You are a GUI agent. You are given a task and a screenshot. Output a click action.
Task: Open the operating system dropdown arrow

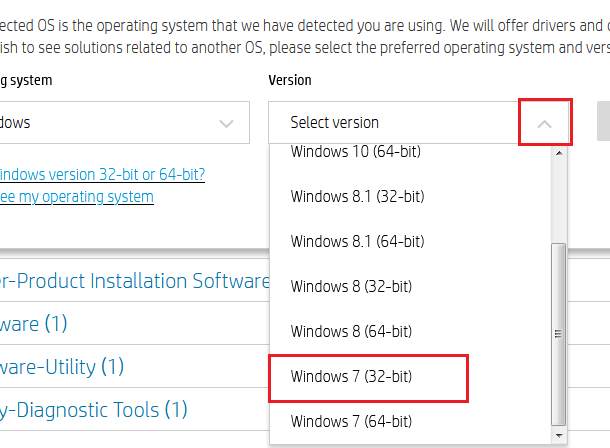(226, 123)
